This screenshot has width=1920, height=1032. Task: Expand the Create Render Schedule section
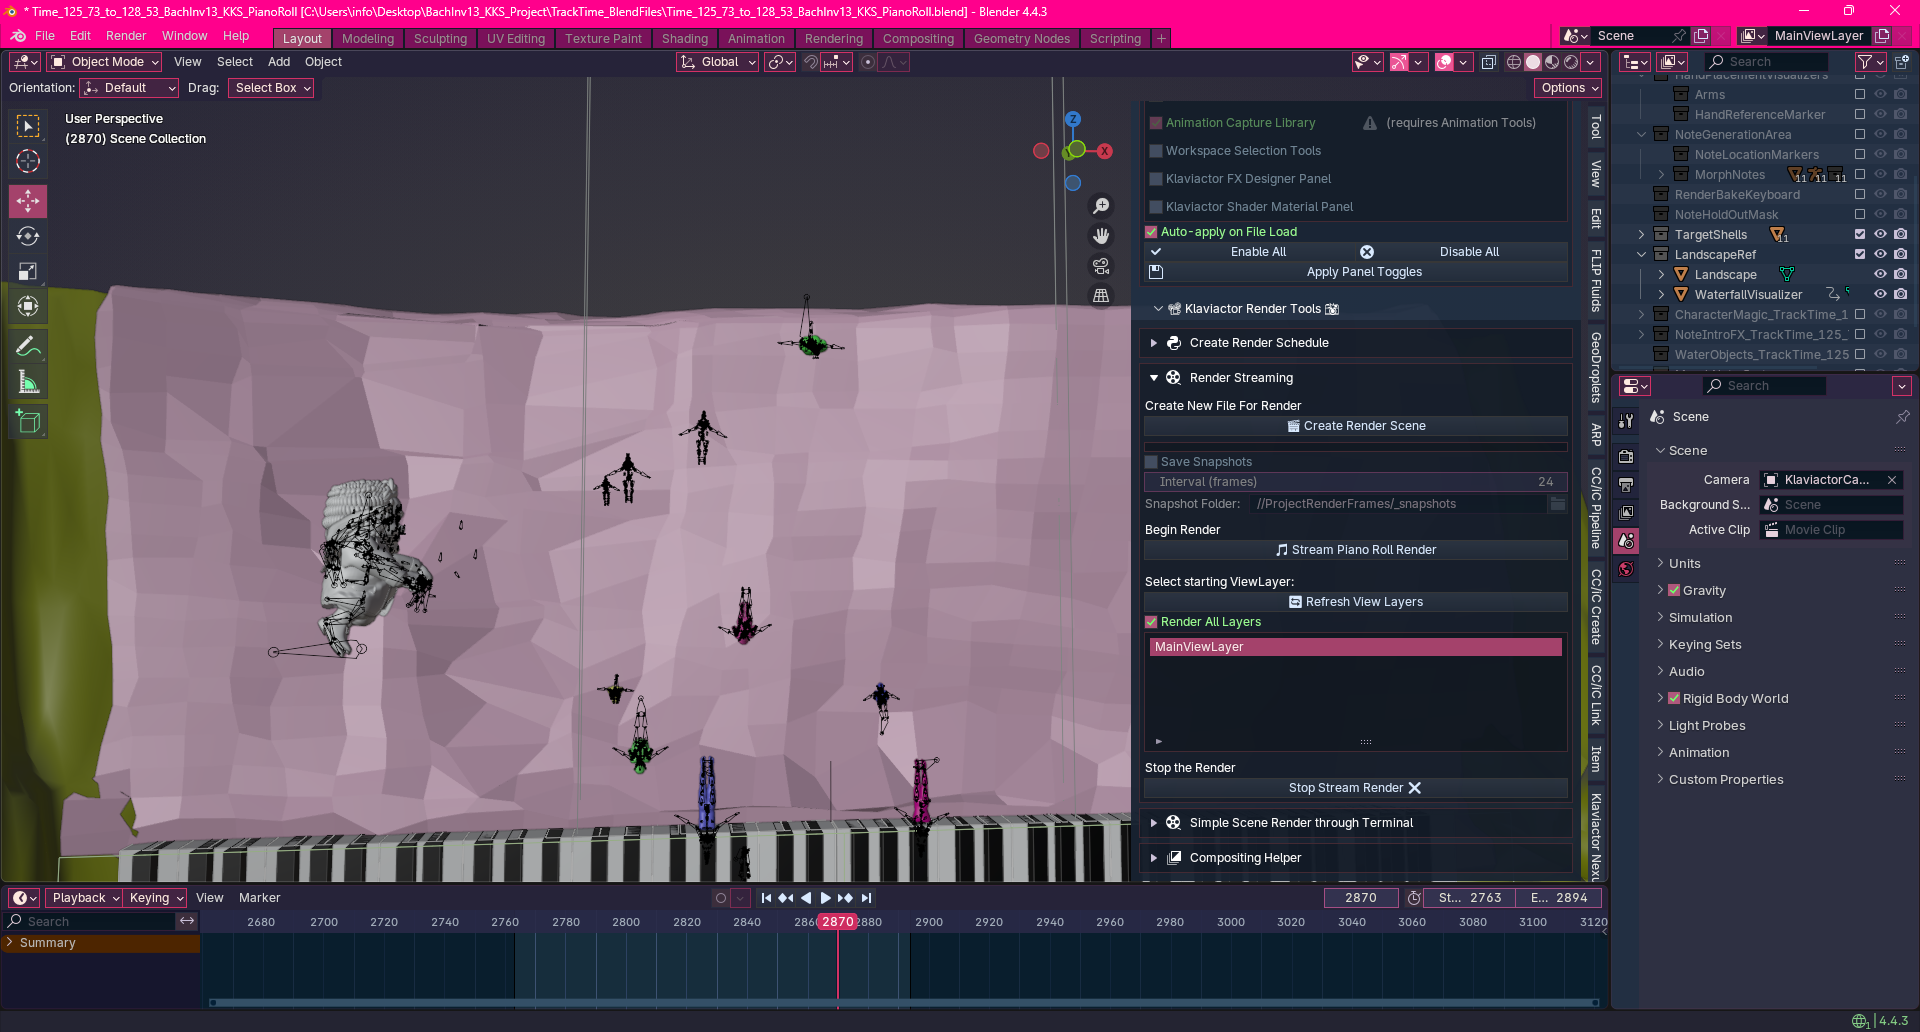tap(1153, 343)
